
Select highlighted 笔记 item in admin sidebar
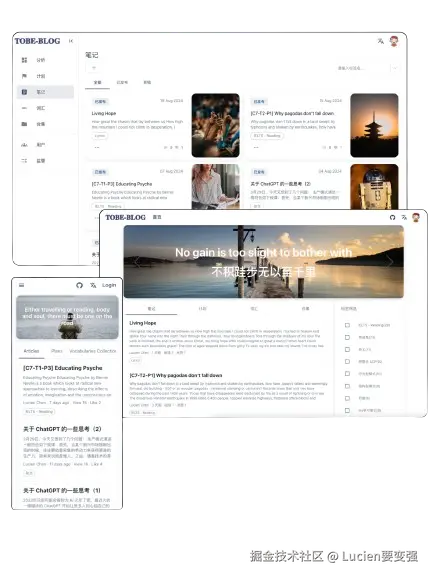(45, 92)
